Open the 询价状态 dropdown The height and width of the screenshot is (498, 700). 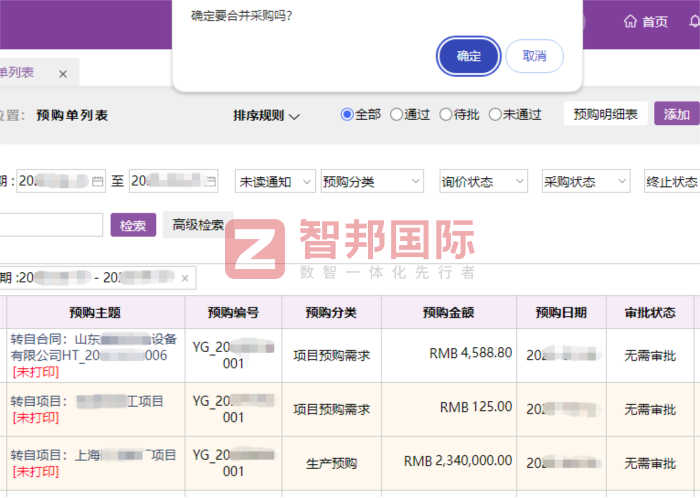483,181
